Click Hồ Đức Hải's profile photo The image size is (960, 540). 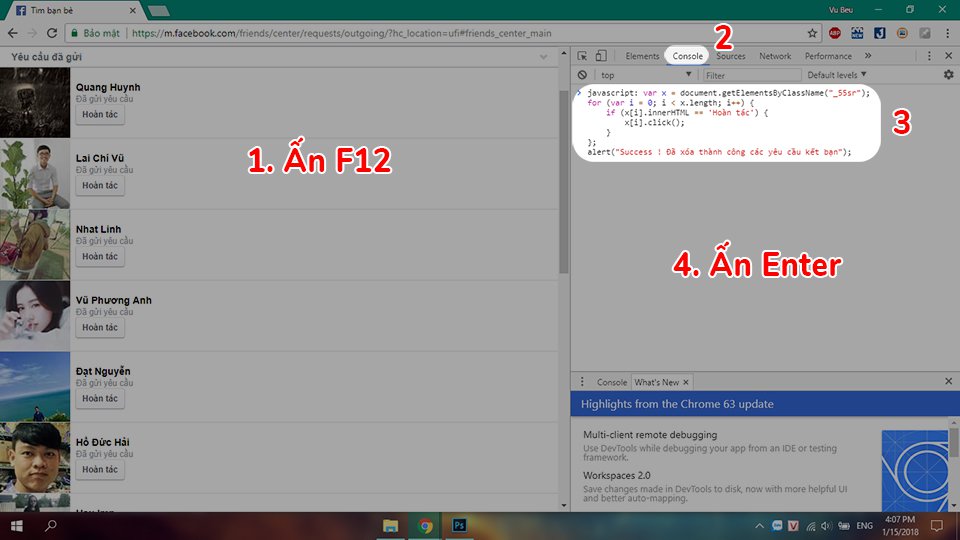(35, 458)
